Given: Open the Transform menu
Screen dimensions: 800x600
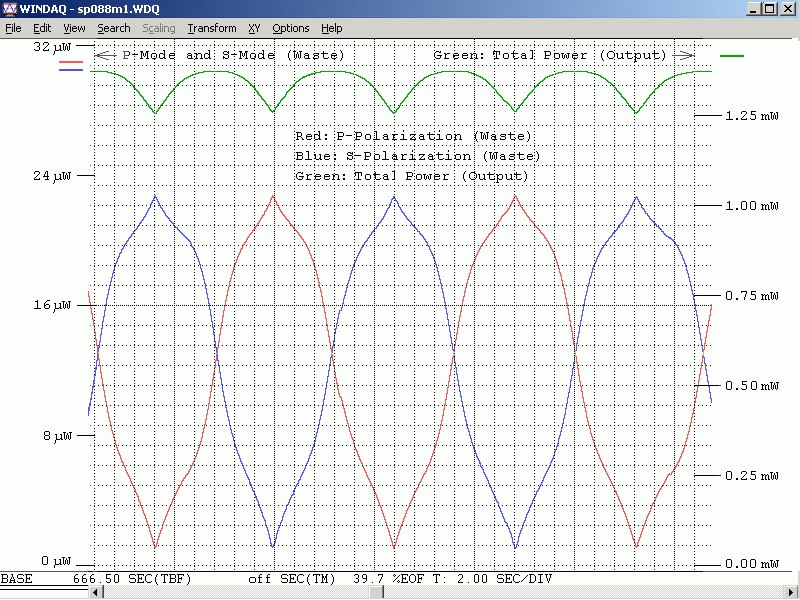Looking at the screenshot, I should 212,28.
